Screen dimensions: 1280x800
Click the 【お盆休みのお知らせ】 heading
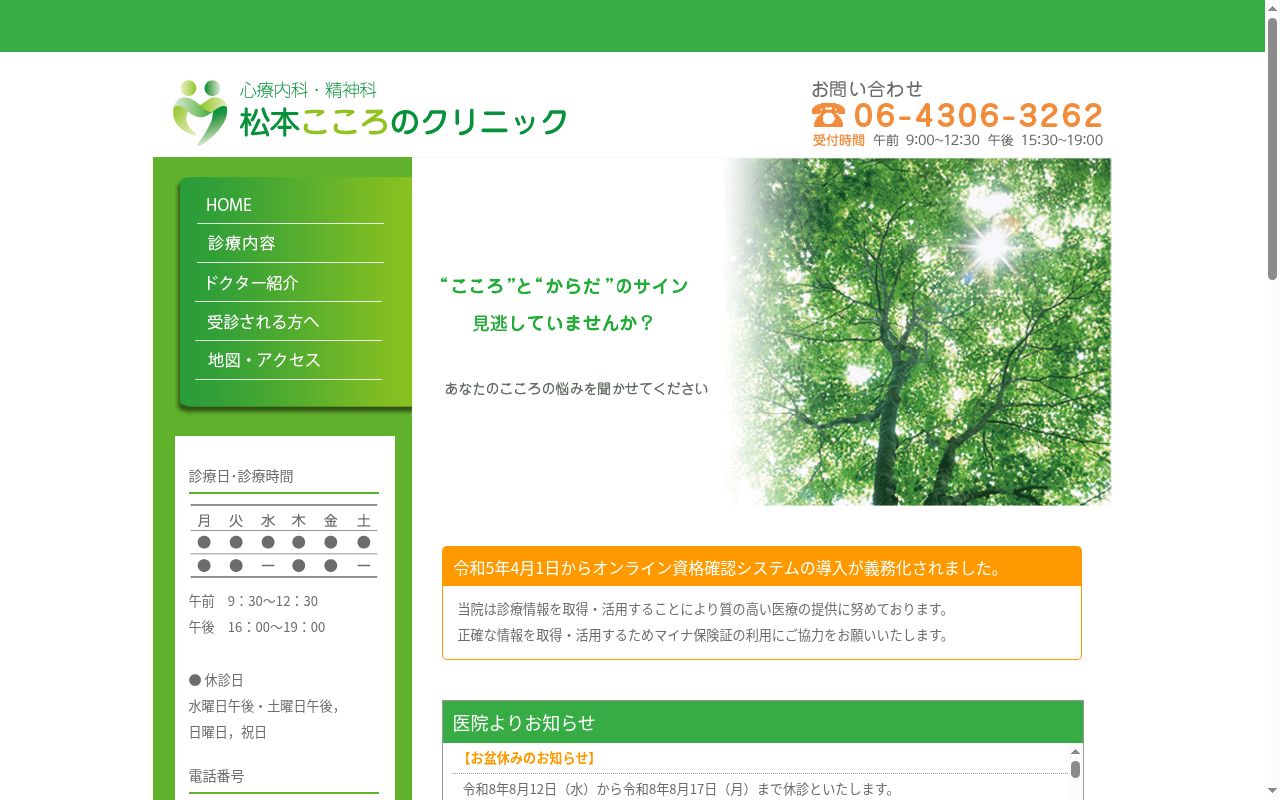click(528, 758)
